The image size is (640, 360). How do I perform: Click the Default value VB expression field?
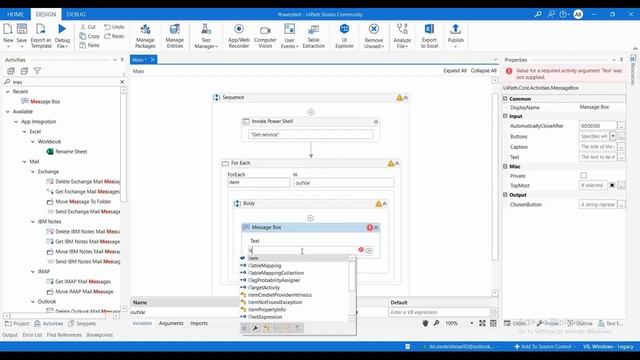(440, 312)
